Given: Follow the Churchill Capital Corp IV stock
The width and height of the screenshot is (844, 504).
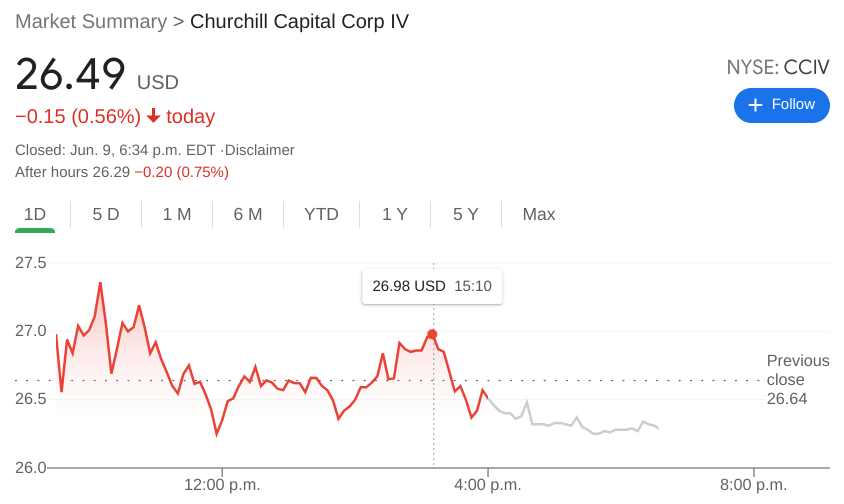Looking at the screenshot, I should click(781, 105).
